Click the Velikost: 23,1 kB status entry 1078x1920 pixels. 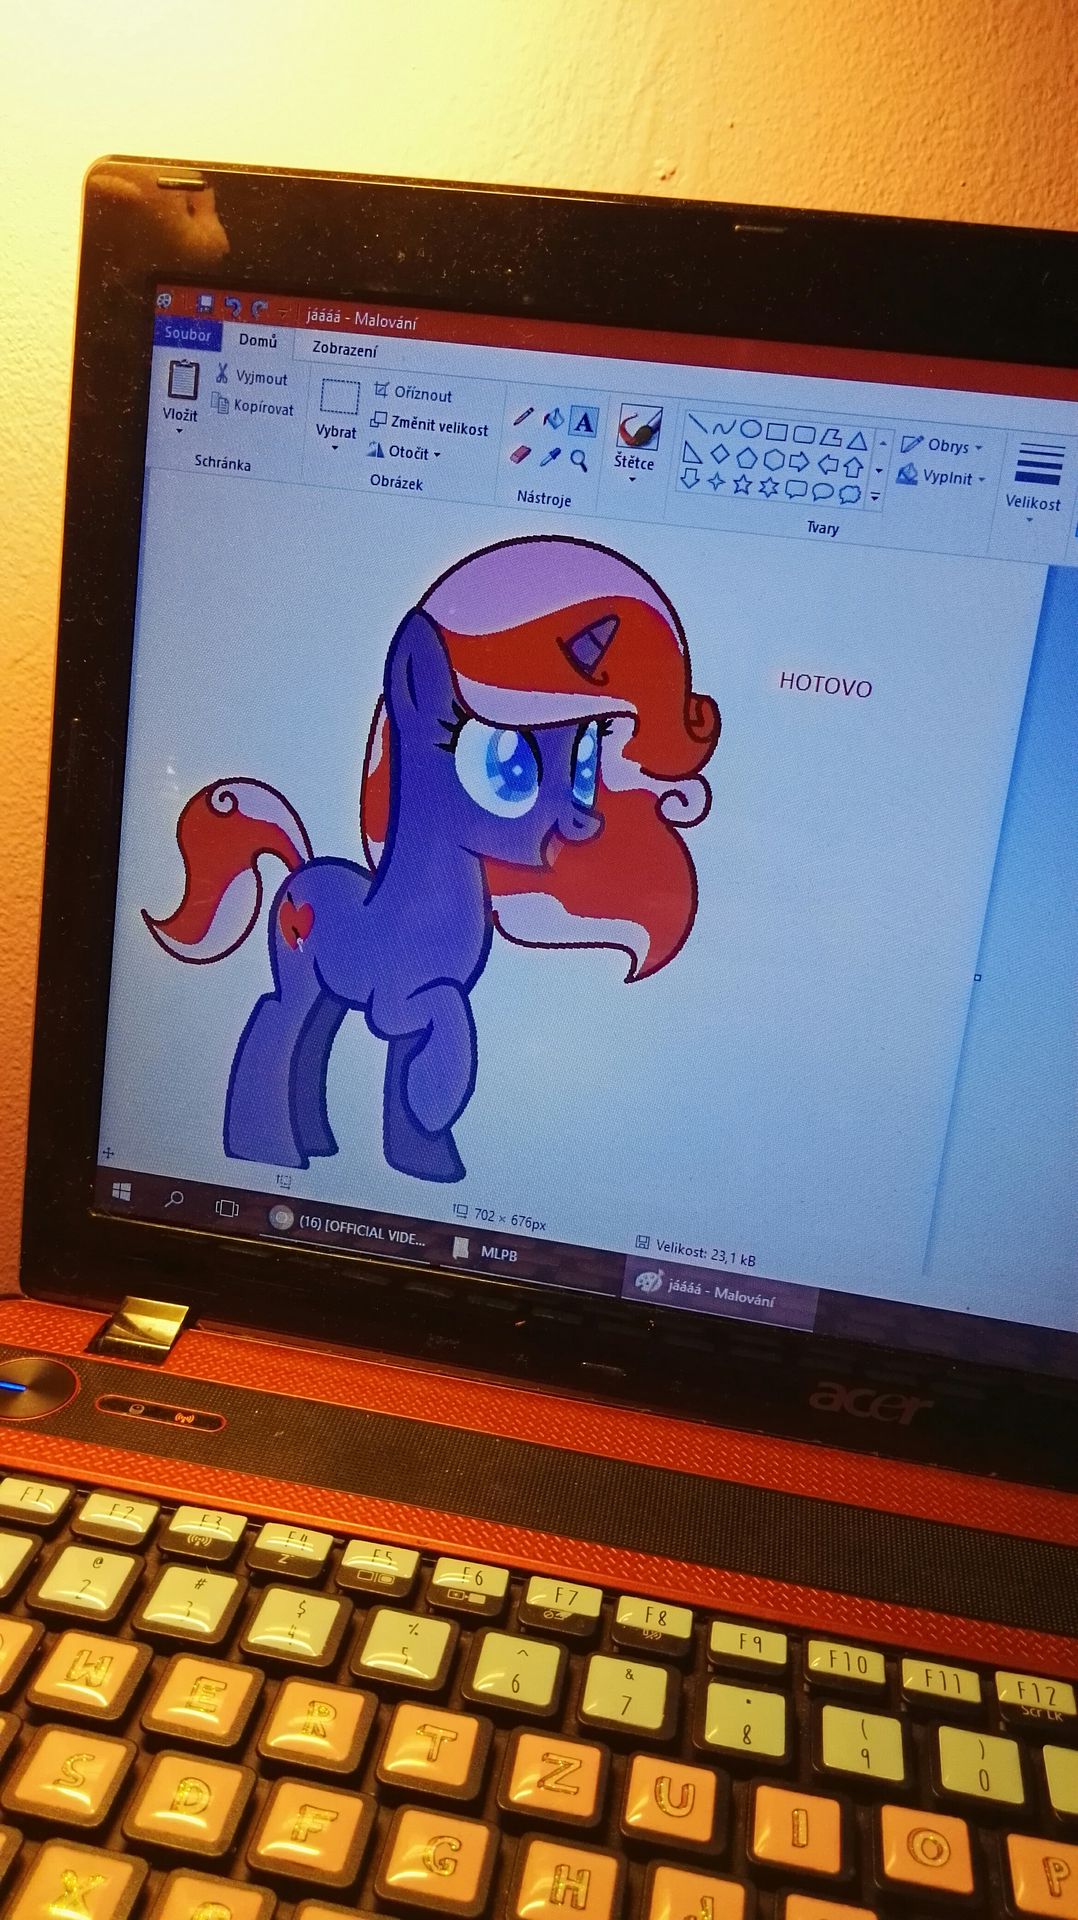(696, 1250)
